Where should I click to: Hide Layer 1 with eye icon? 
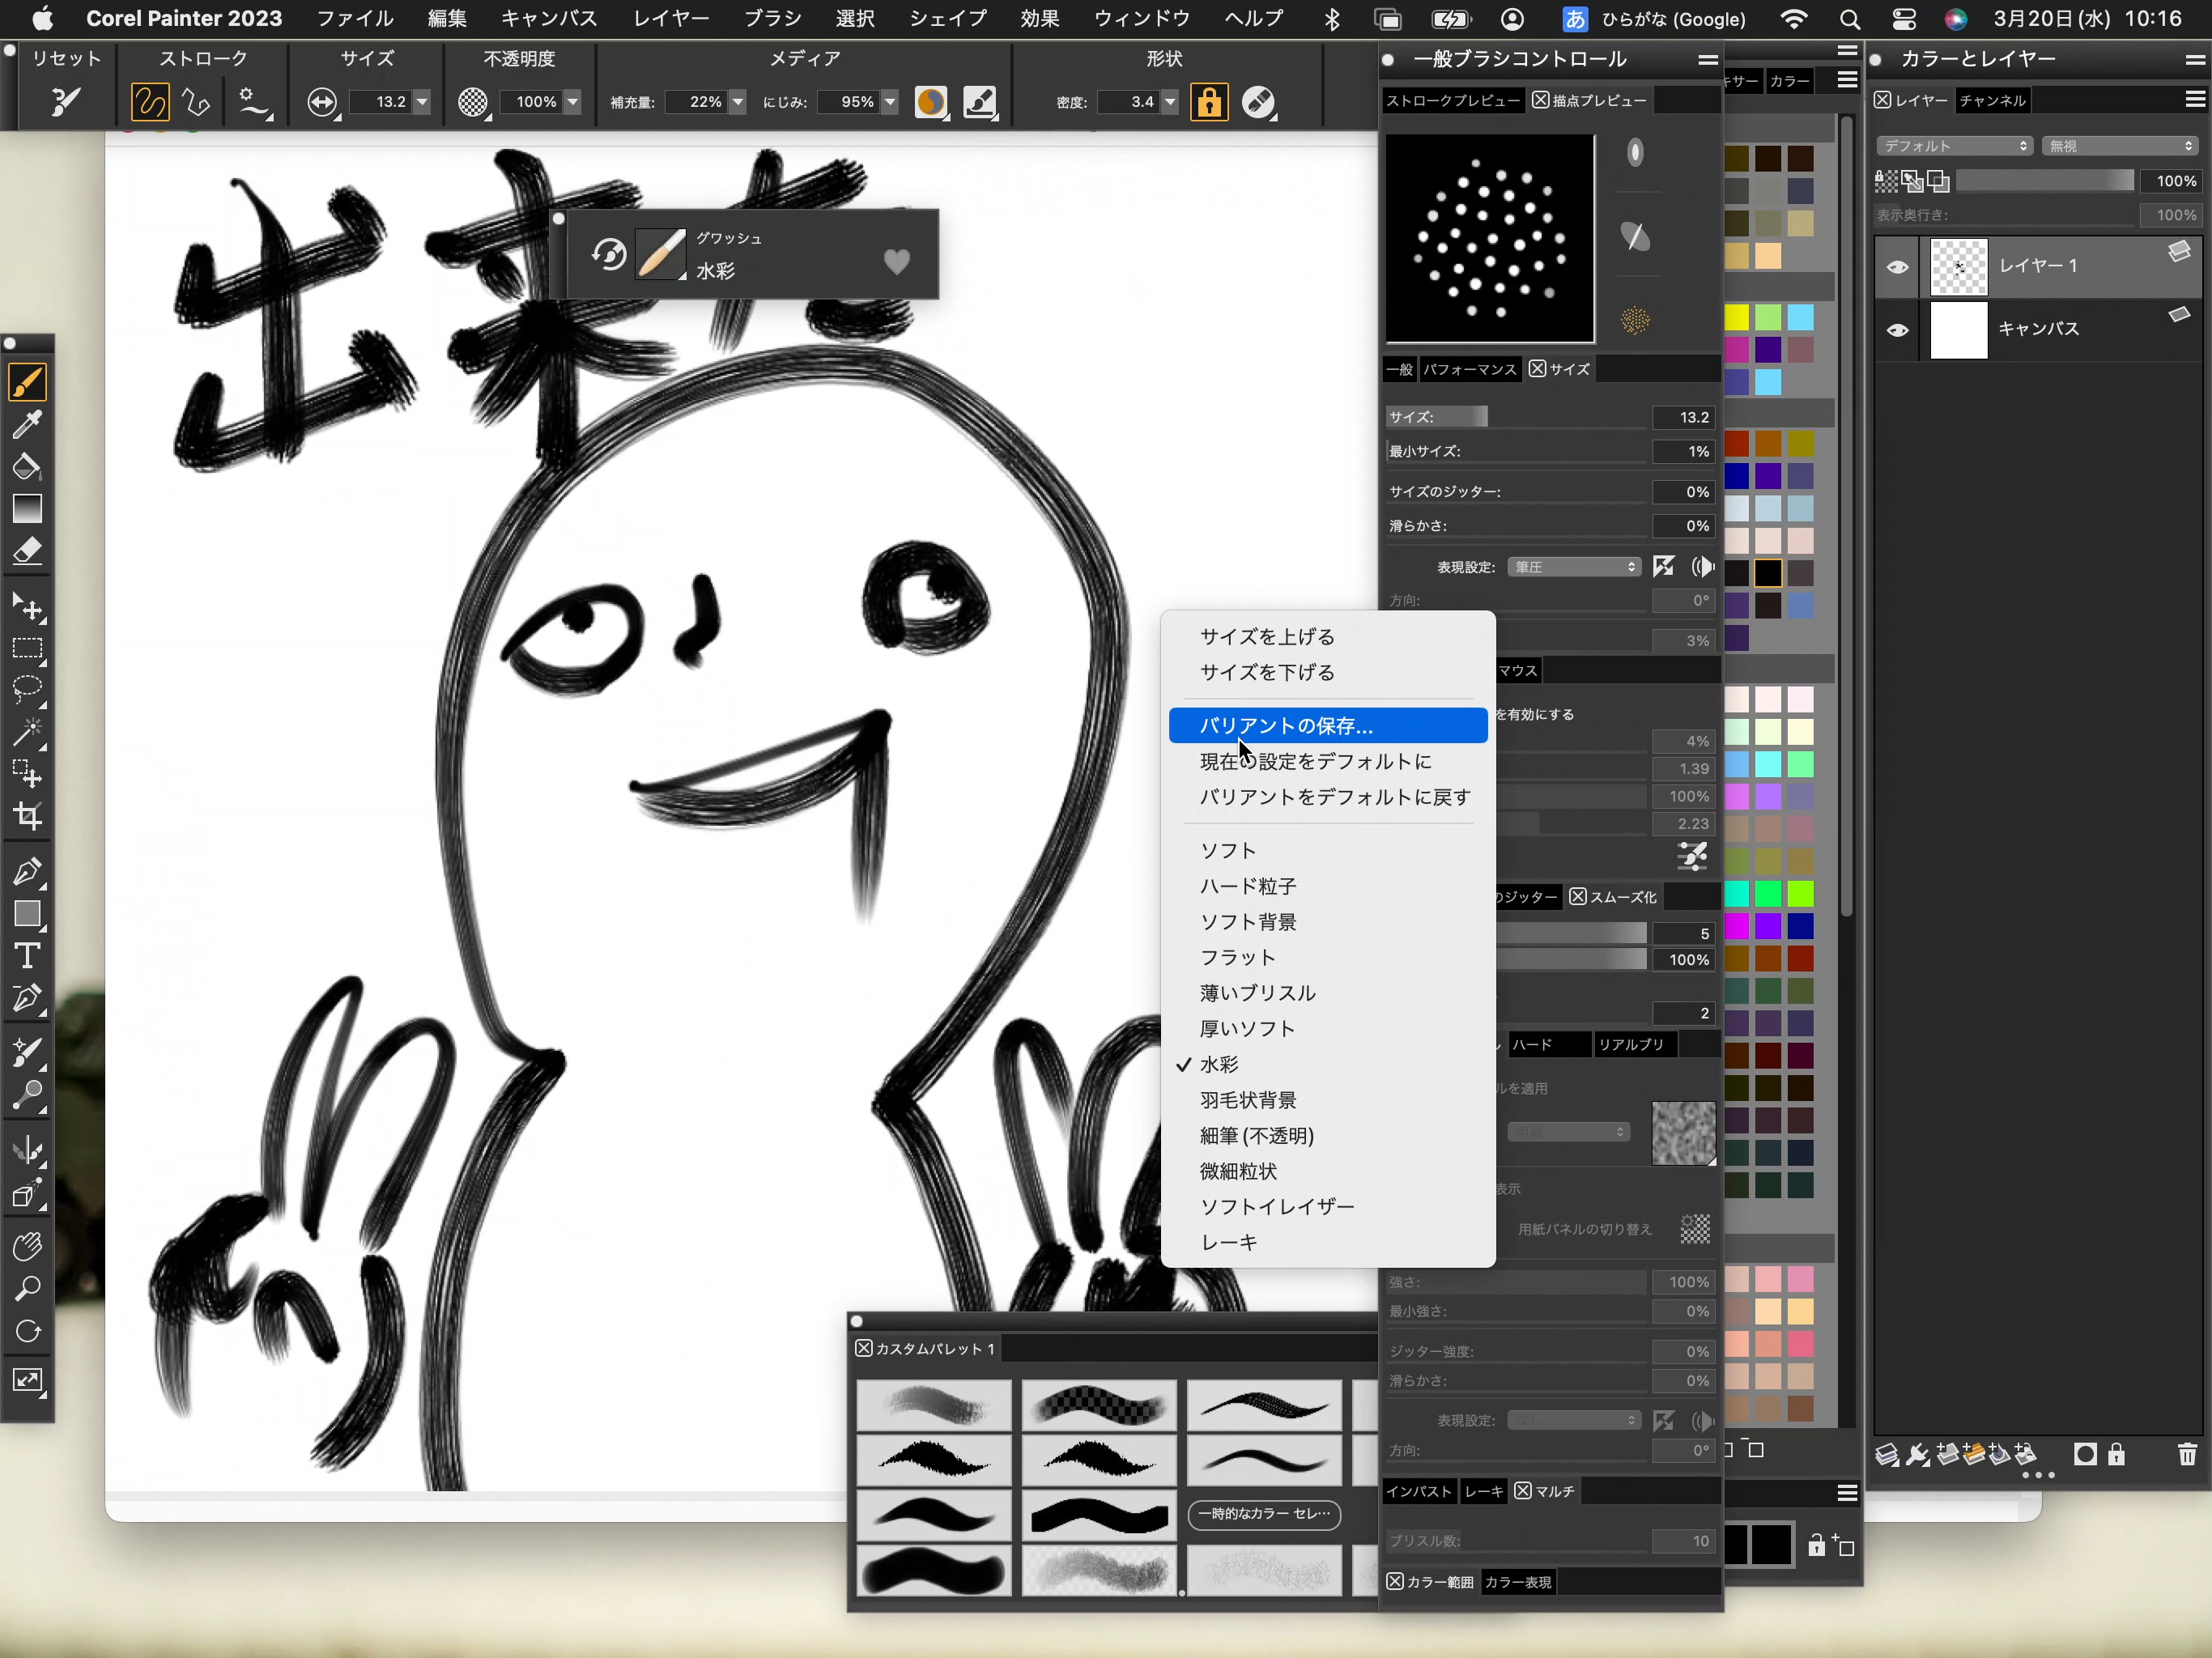tap(1897, 267)
